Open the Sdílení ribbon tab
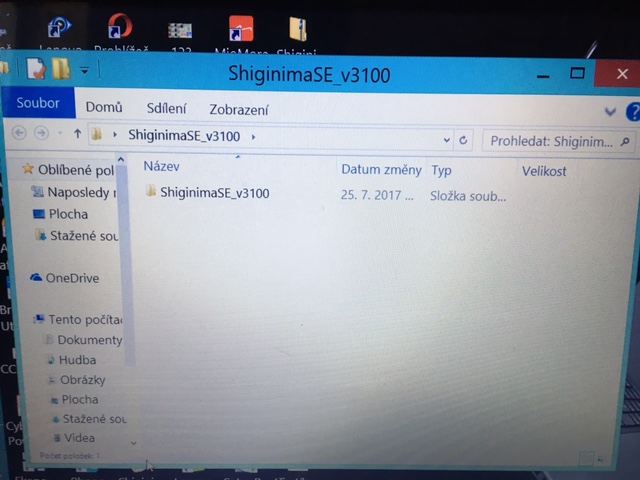The height and width of the screenshot is (480, 640). click(x=166, y=109)
